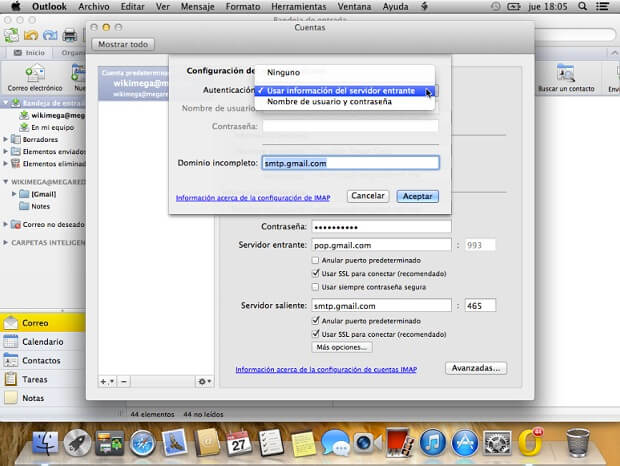Switch to the Inicio ribbon tab

pyautogui.click(x=30, y=53)
